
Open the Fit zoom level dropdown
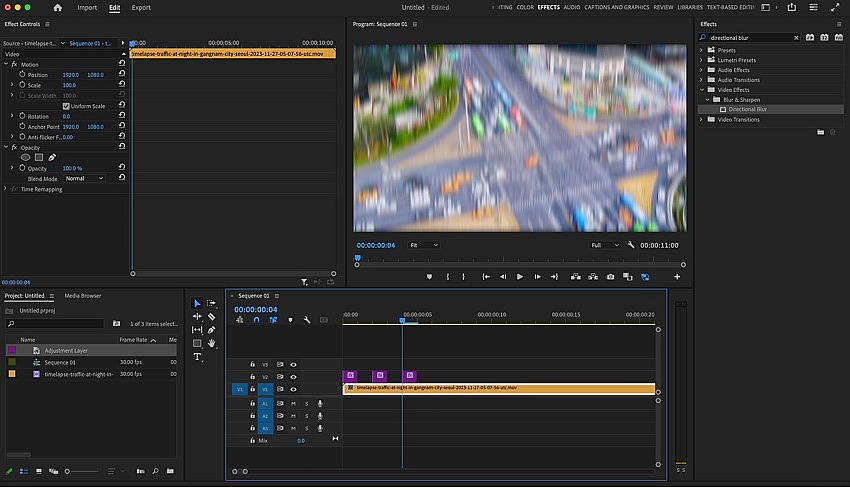[424, 245]
